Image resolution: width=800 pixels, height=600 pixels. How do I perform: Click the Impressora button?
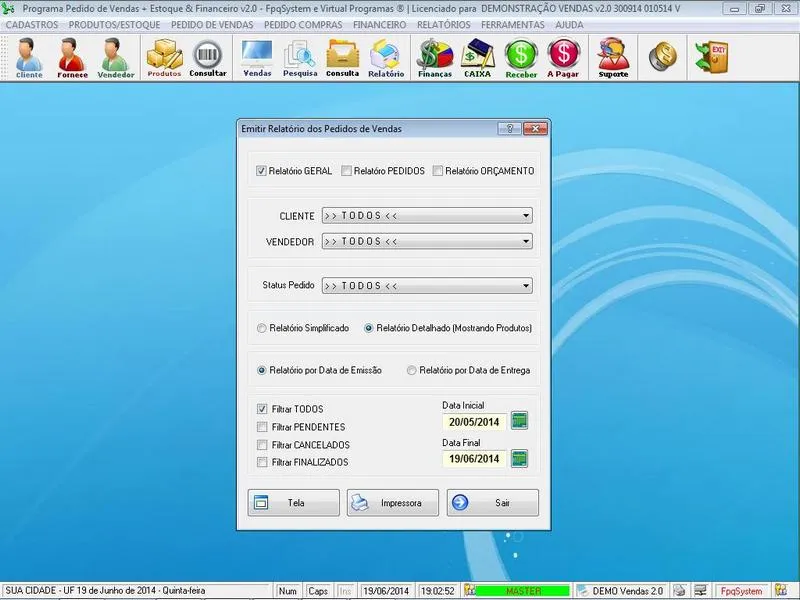[393, 503]
